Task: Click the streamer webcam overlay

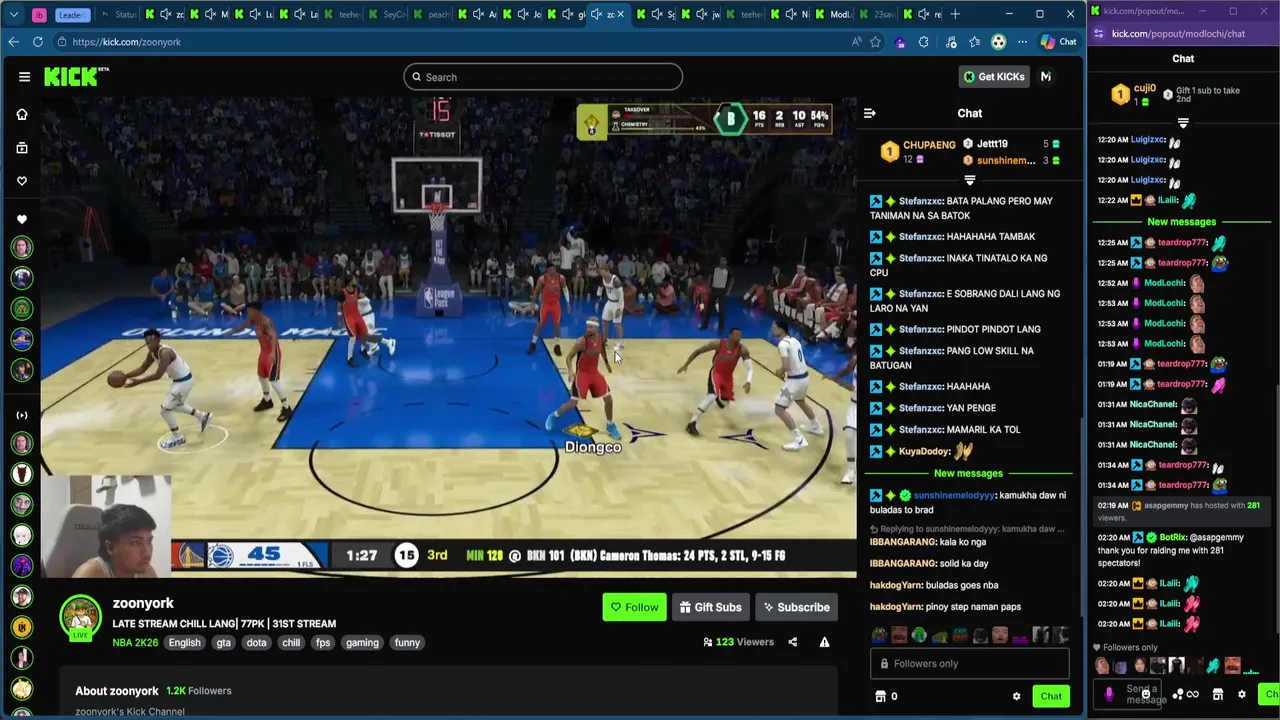Action: click(x=106, y=526)
